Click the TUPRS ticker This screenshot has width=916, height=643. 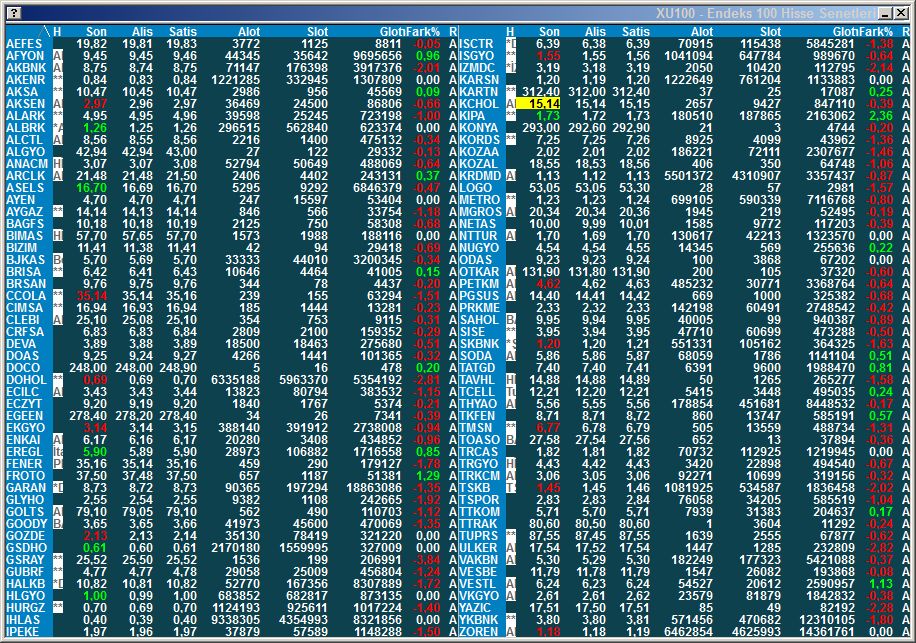[x=478, y=536]
